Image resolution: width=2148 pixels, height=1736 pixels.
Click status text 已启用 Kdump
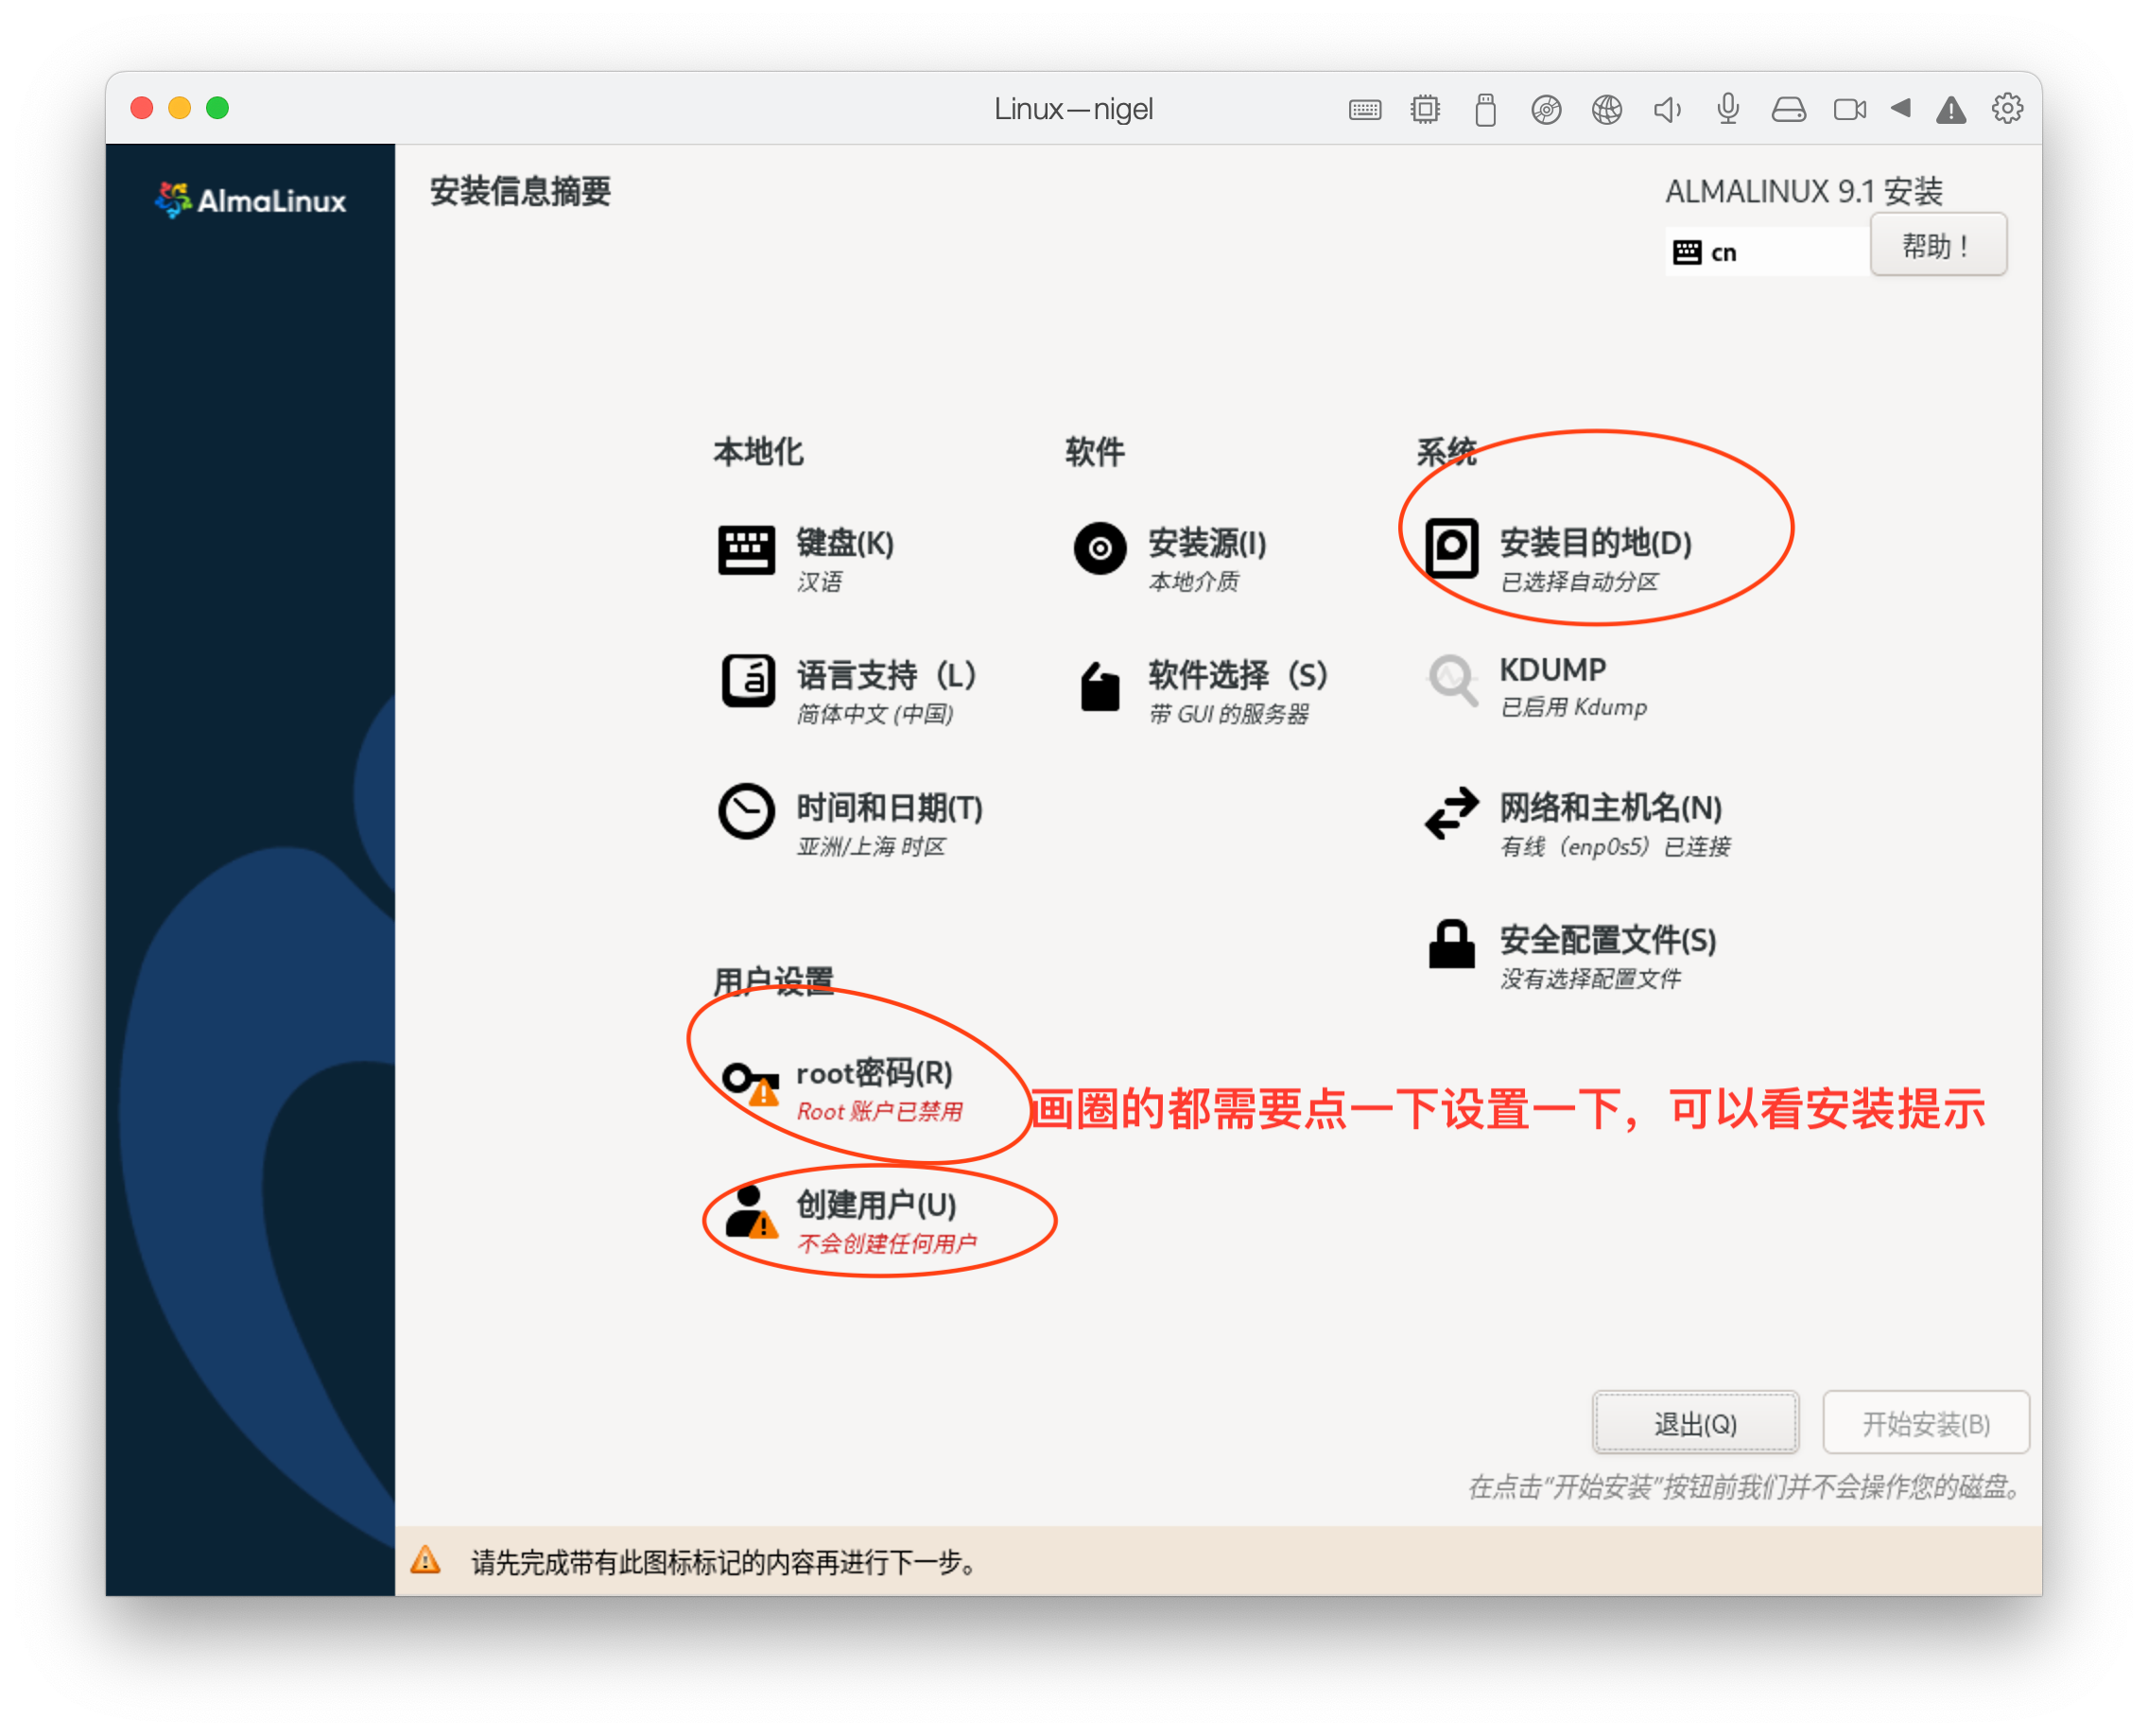point(1574,707)
